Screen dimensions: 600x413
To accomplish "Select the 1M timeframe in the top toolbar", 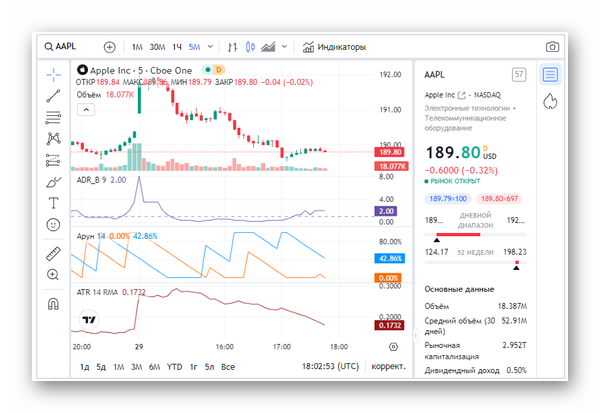I will pyautogui.click(x=137, y=47).
